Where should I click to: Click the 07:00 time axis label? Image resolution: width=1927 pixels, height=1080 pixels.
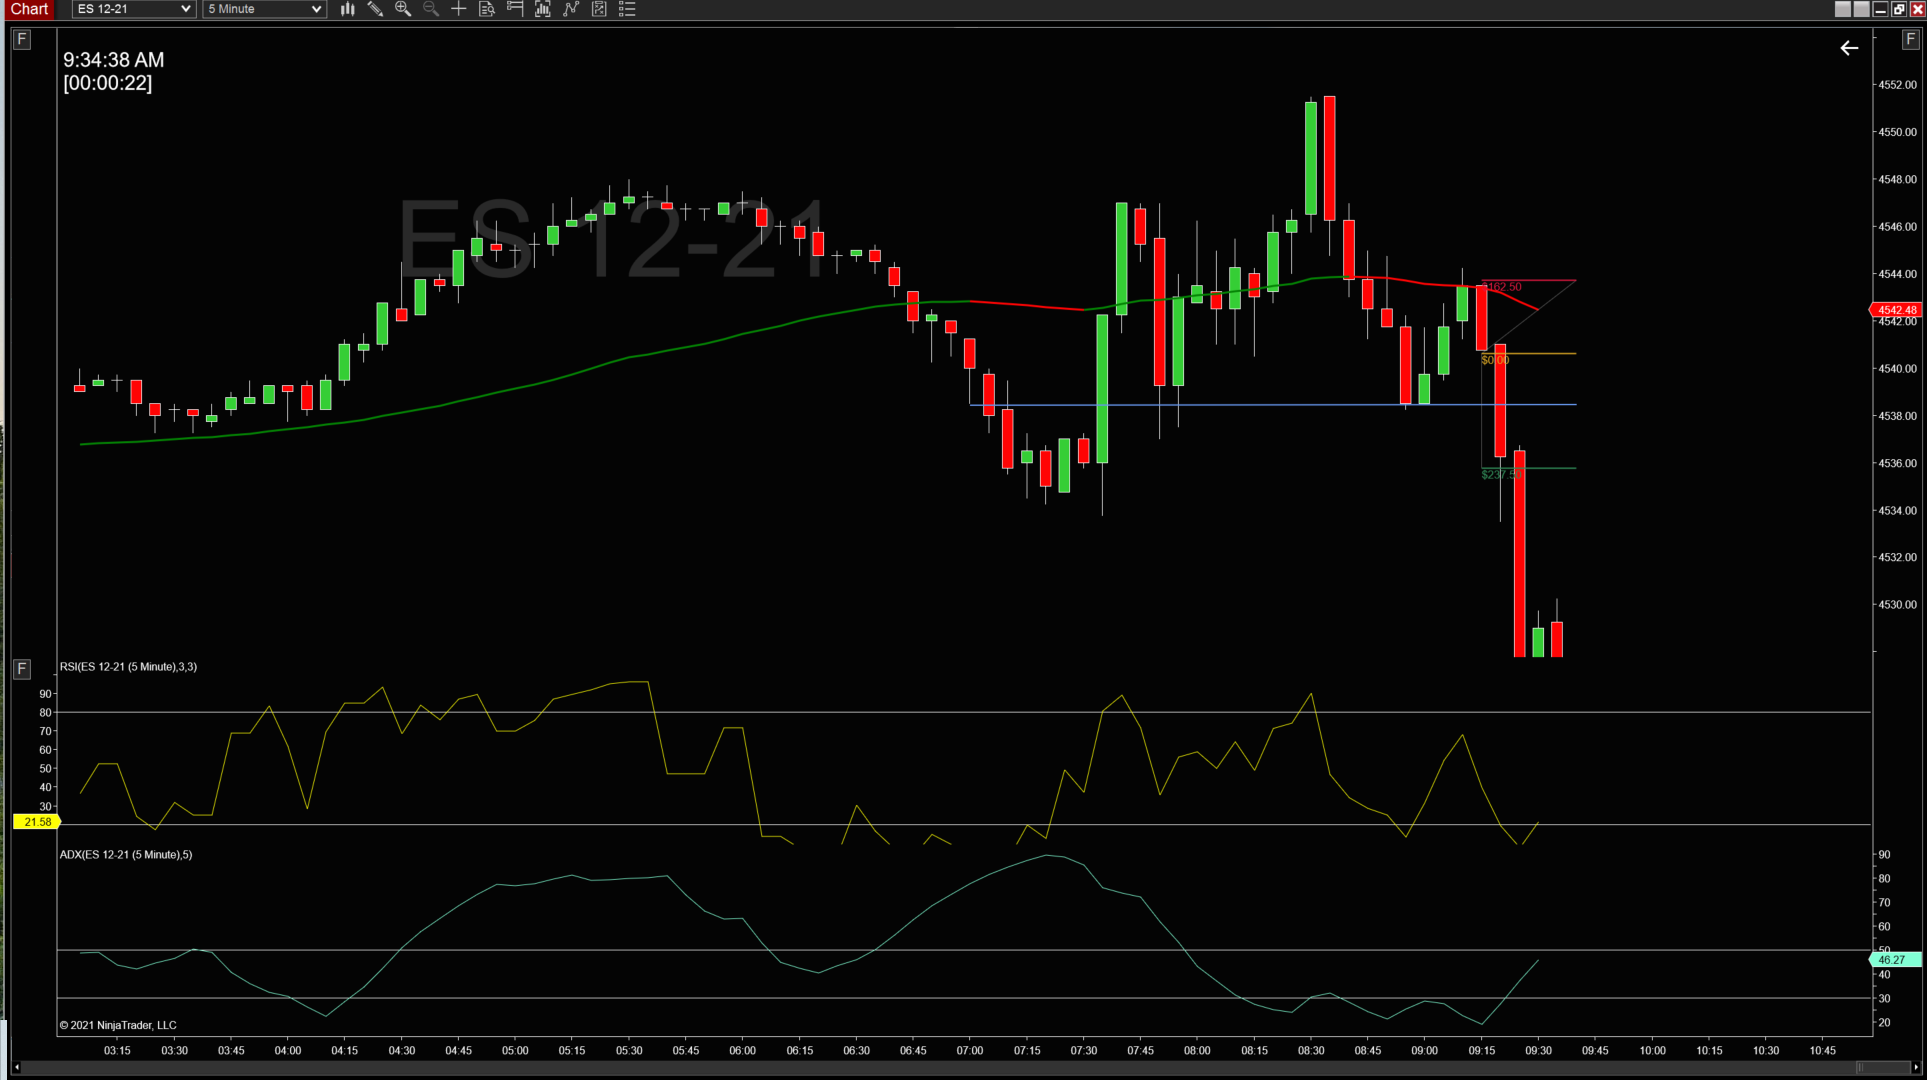[970, 1051]
